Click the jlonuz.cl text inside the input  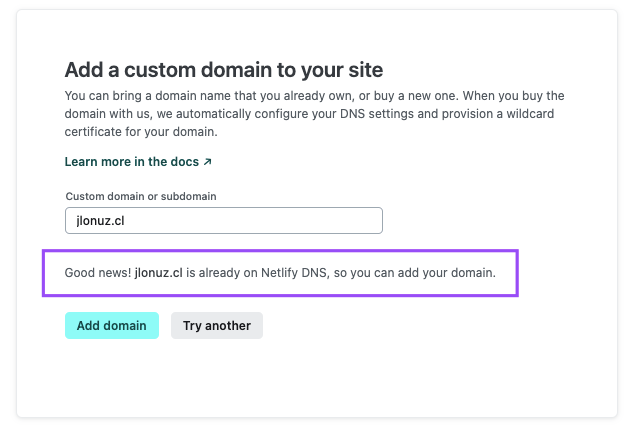pyautogui.click(x=95, y=221)
